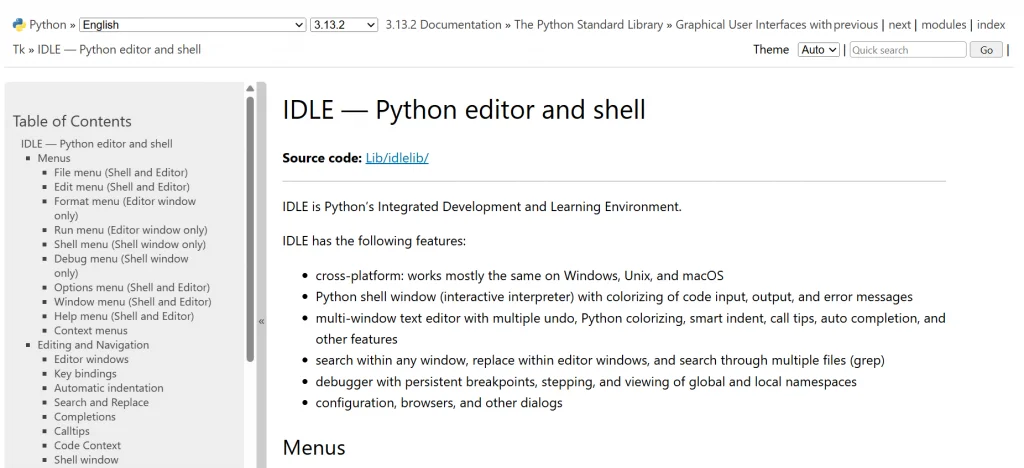Viewport: 1024px width, 468px height.
Task: Jump to Automatic indentation entry
Action: click(108, 388)
